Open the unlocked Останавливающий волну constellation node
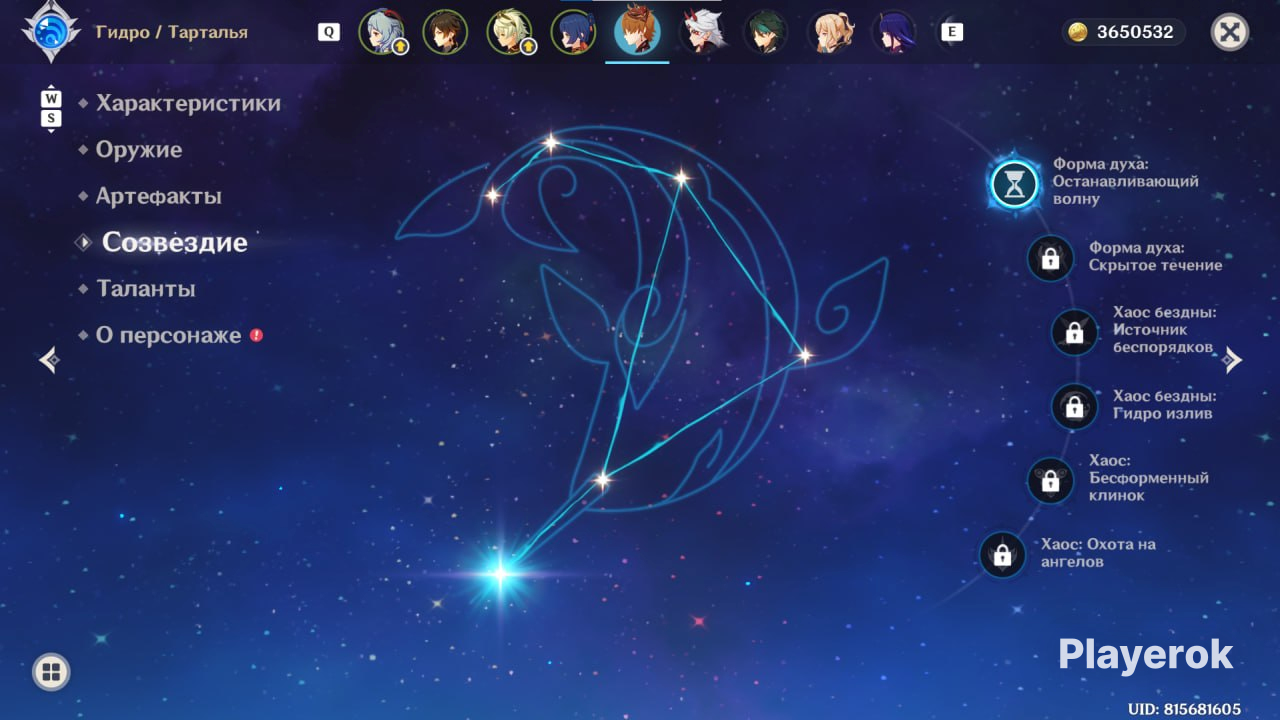Screen dimensions: 1280x720 [x=1015, y=184]
